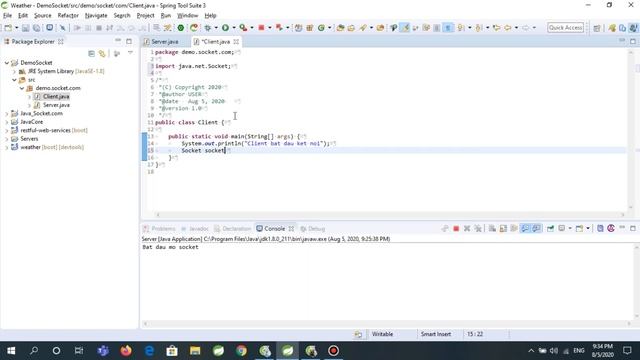Minimize the Package Explorer view
This screenshot has width=640, height=360.
pos(118,41)
